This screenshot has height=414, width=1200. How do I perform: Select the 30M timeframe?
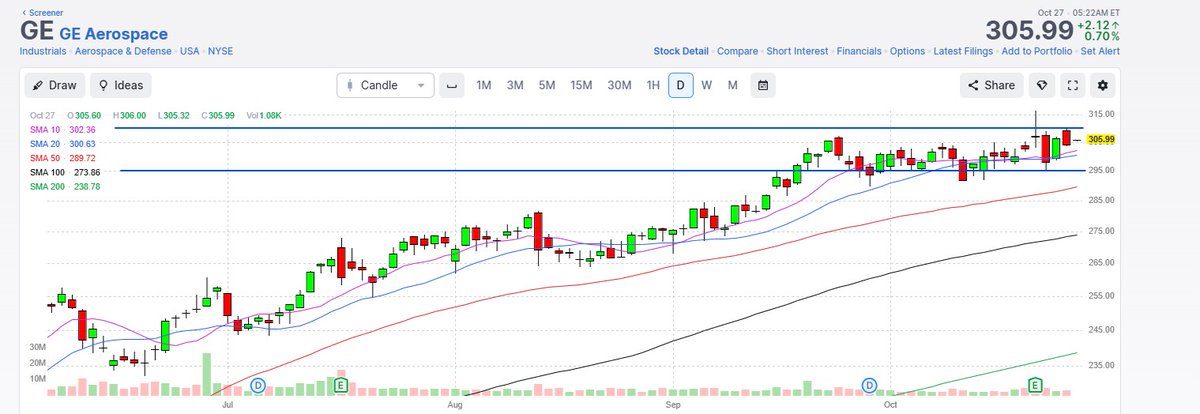(x=619, y=85)
